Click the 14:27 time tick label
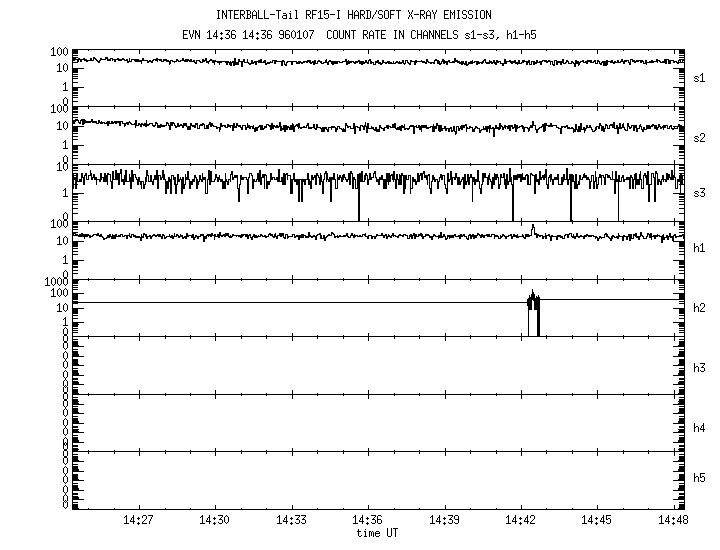 point(138,521)
